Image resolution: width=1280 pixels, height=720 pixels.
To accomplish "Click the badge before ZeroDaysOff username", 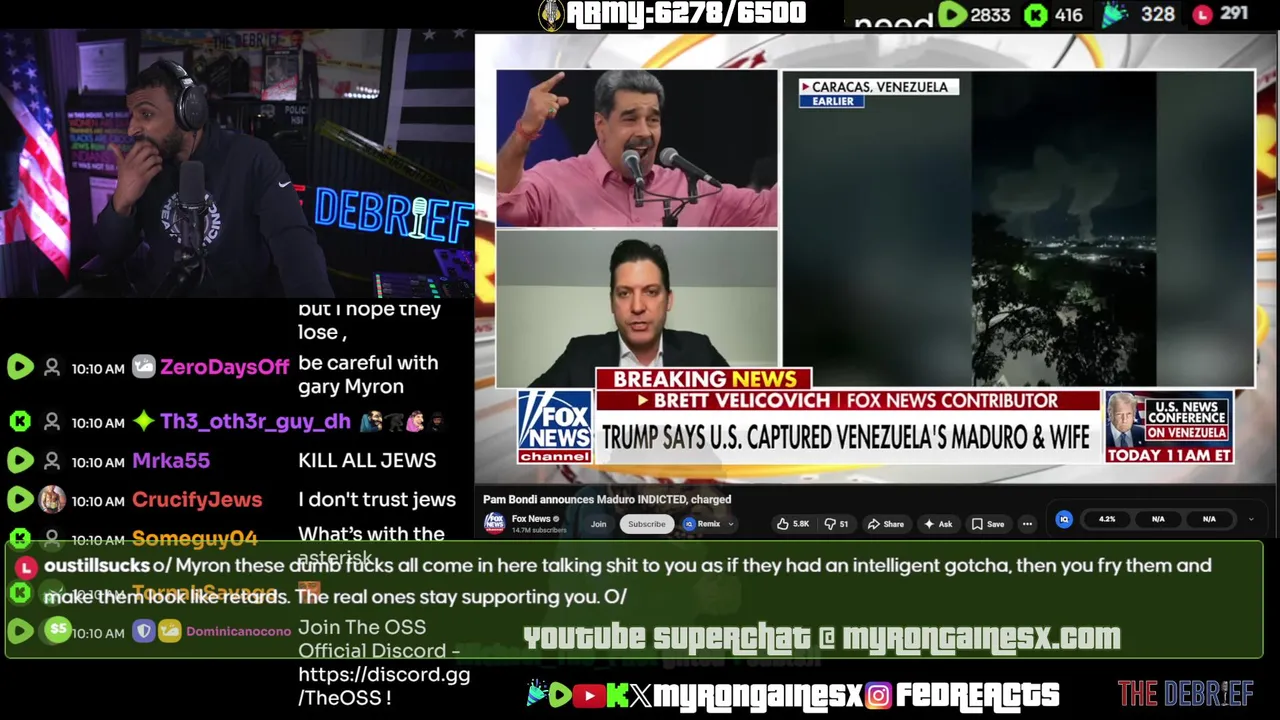I will point(144,367).
